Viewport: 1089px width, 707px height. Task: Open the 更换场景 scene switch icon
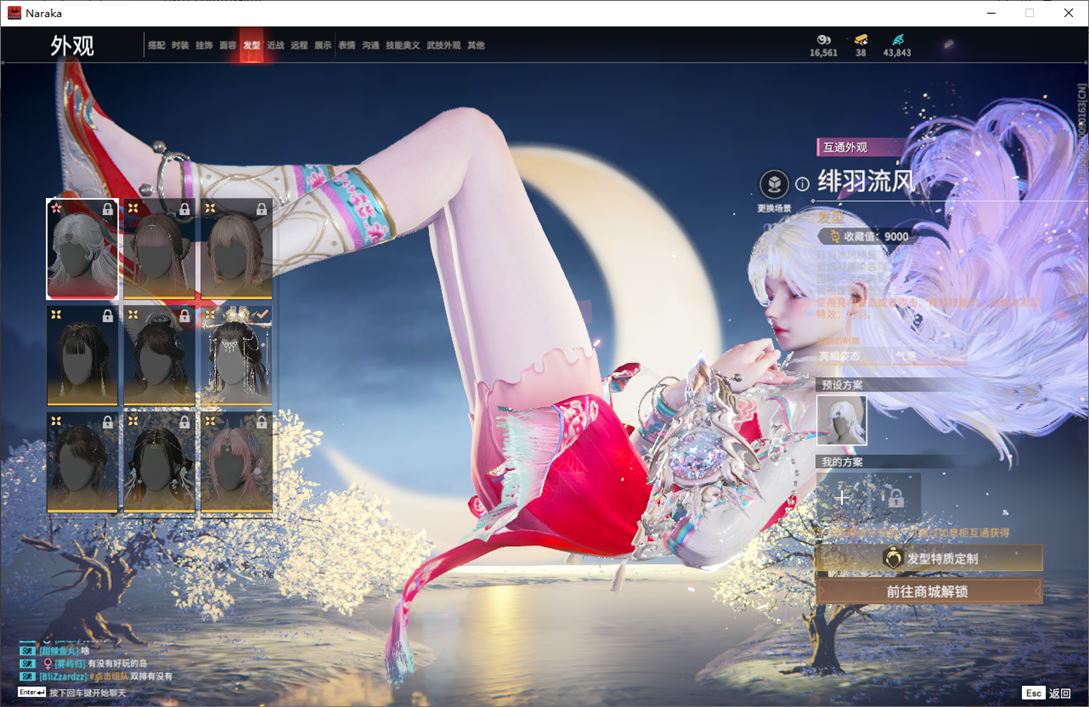[774, 185]
